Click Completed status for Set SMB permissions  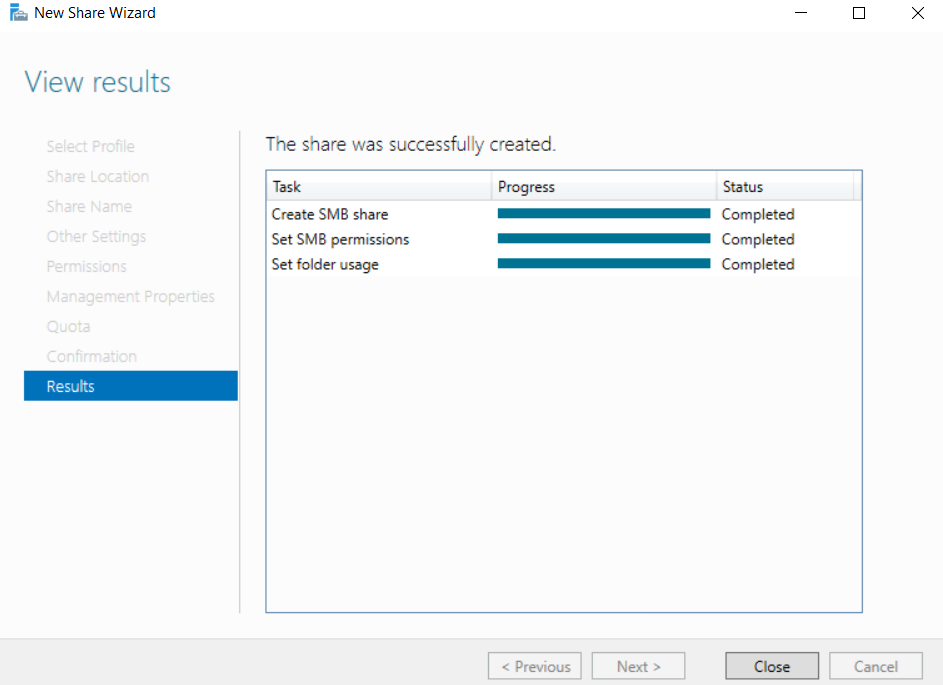click(757, 239)
